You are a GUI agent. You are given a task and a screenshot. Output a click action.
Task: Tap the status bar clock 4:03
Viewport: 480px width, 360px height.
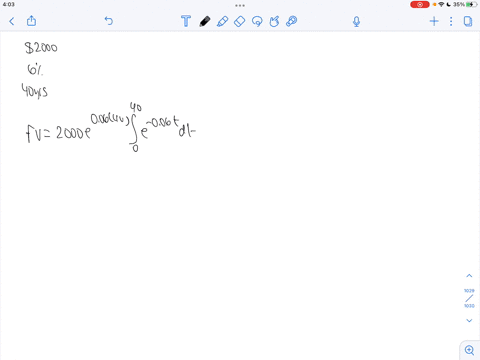tap(9, 4)
